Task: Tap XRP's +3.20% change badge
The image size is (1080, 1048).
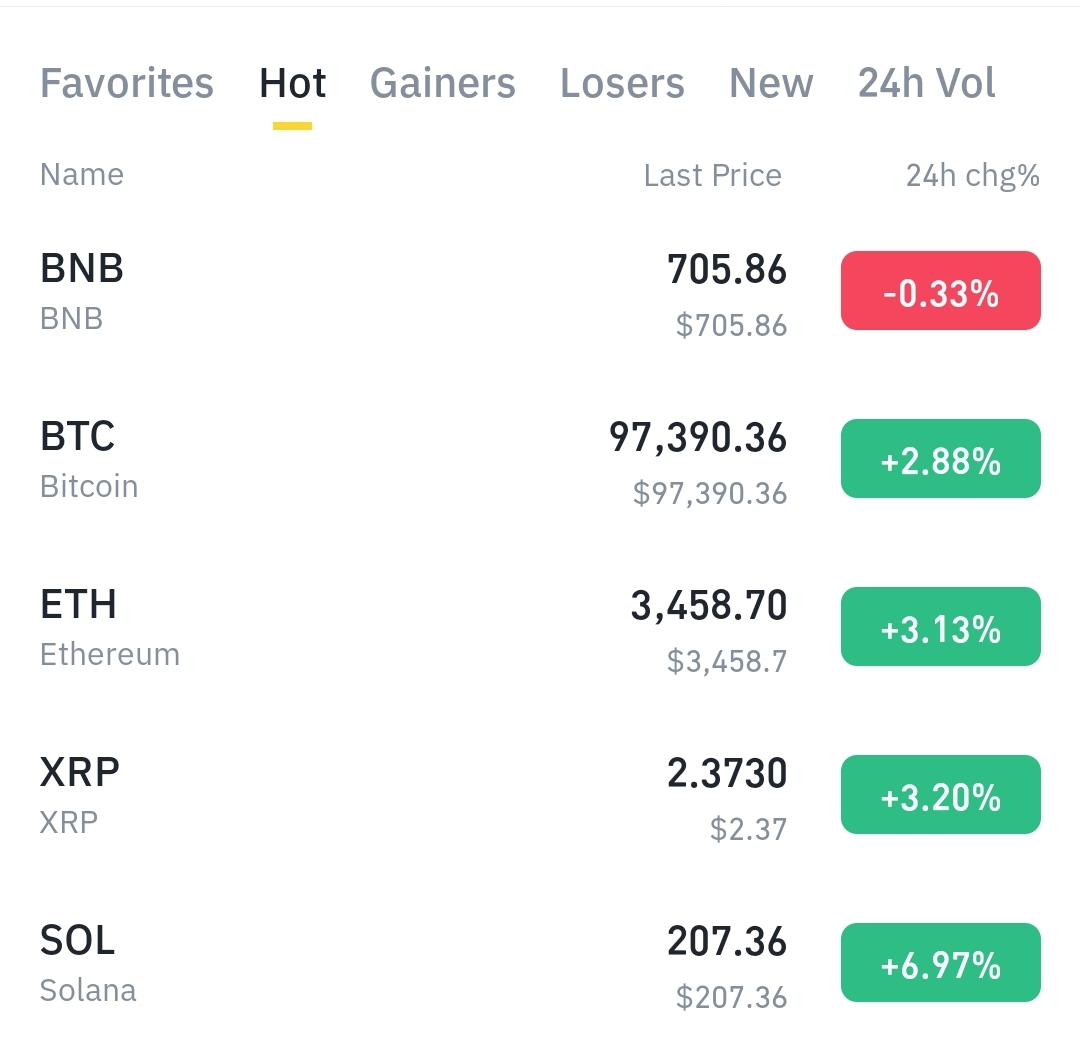Action: pos(940,795)
